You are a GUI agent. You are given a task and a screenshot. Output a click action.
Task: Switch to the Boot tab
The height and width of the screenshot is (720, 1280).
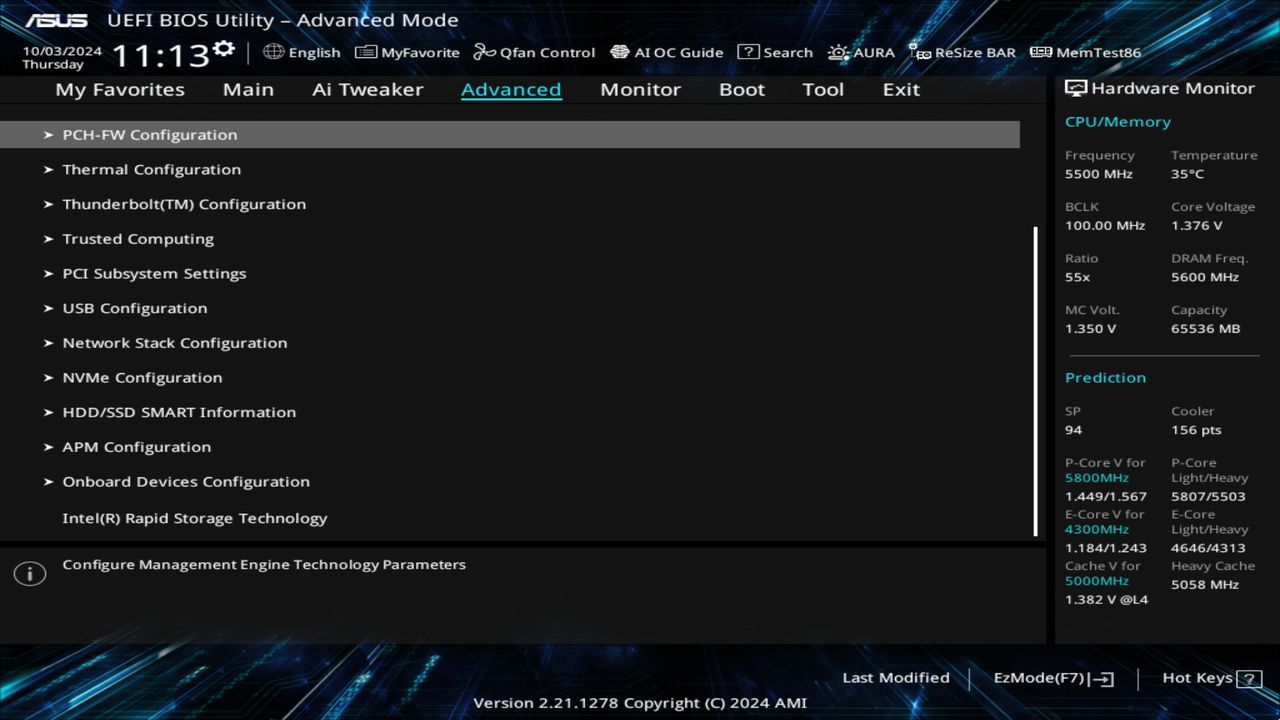point(741,89)
